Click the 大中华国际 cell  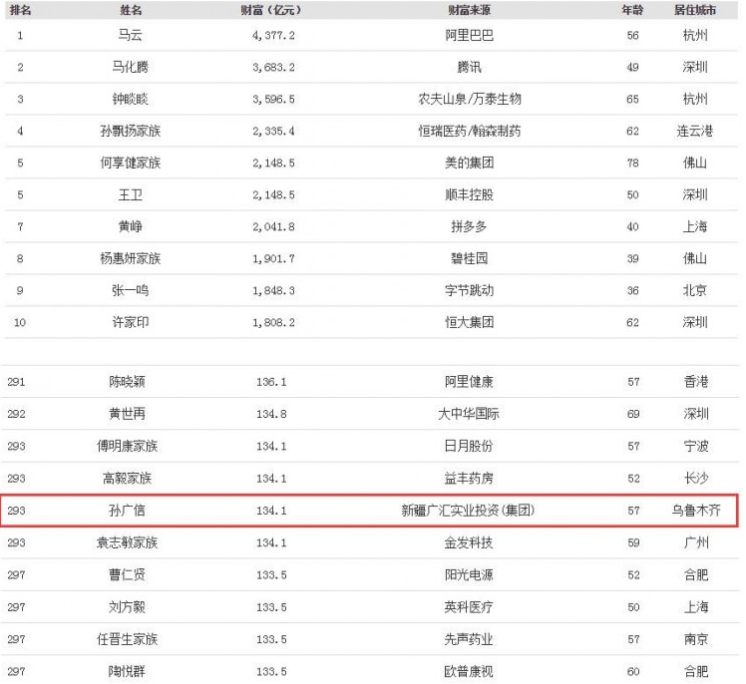[x=469, y=414]
